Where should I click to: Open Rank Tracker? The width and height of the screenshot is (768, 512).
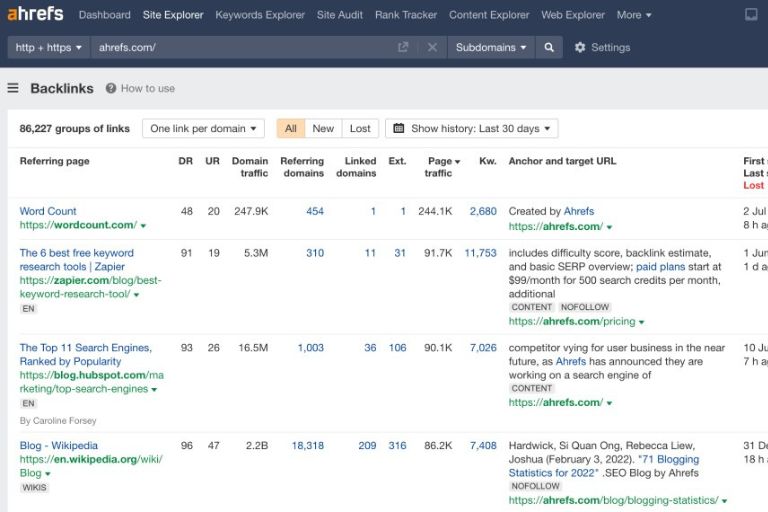(x=406, y=15)
